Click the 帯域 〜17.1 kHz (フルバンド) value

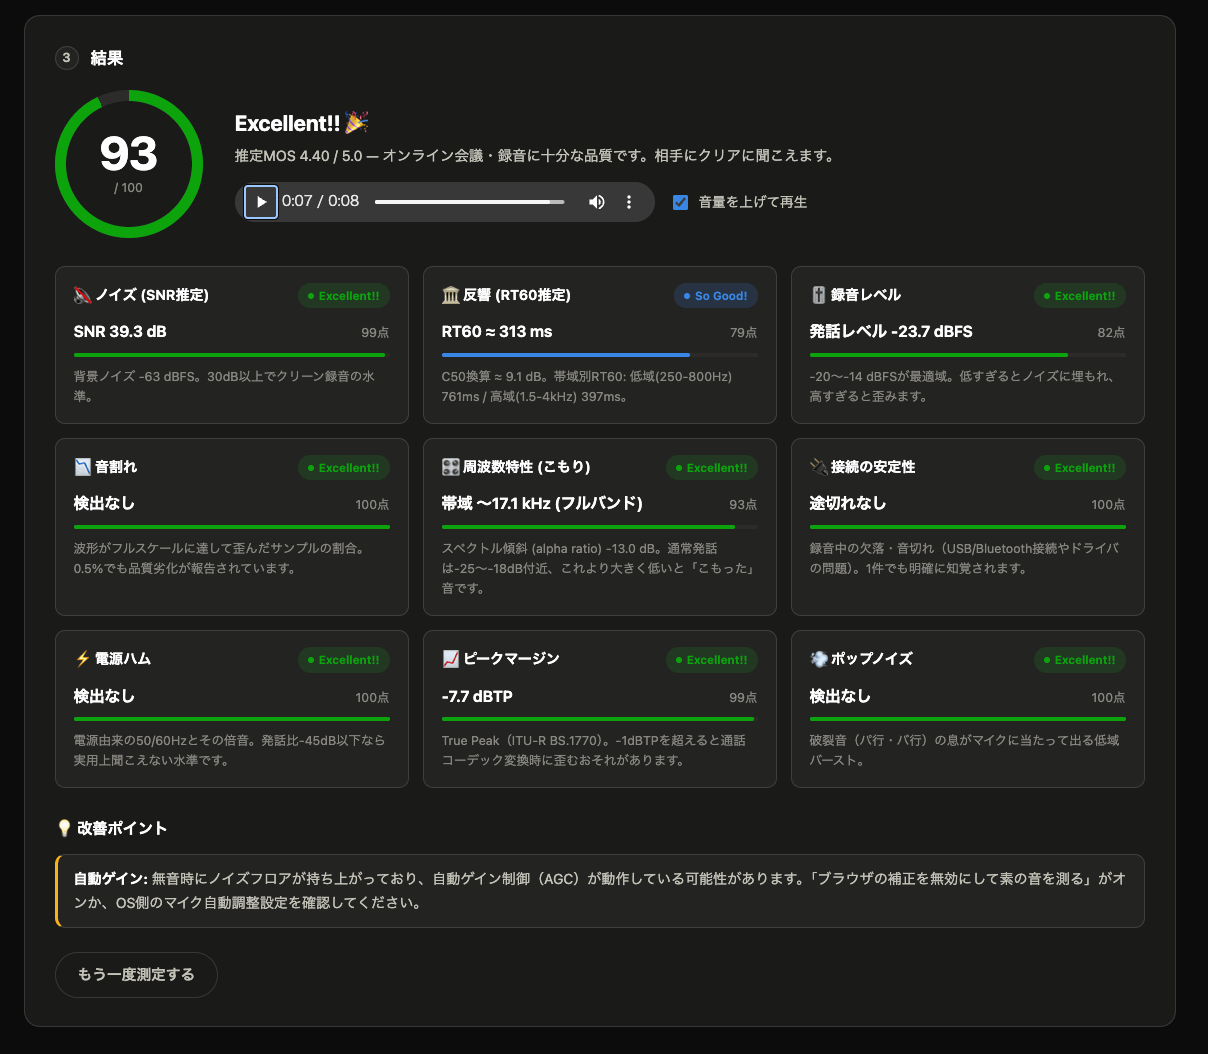(542, 504)
